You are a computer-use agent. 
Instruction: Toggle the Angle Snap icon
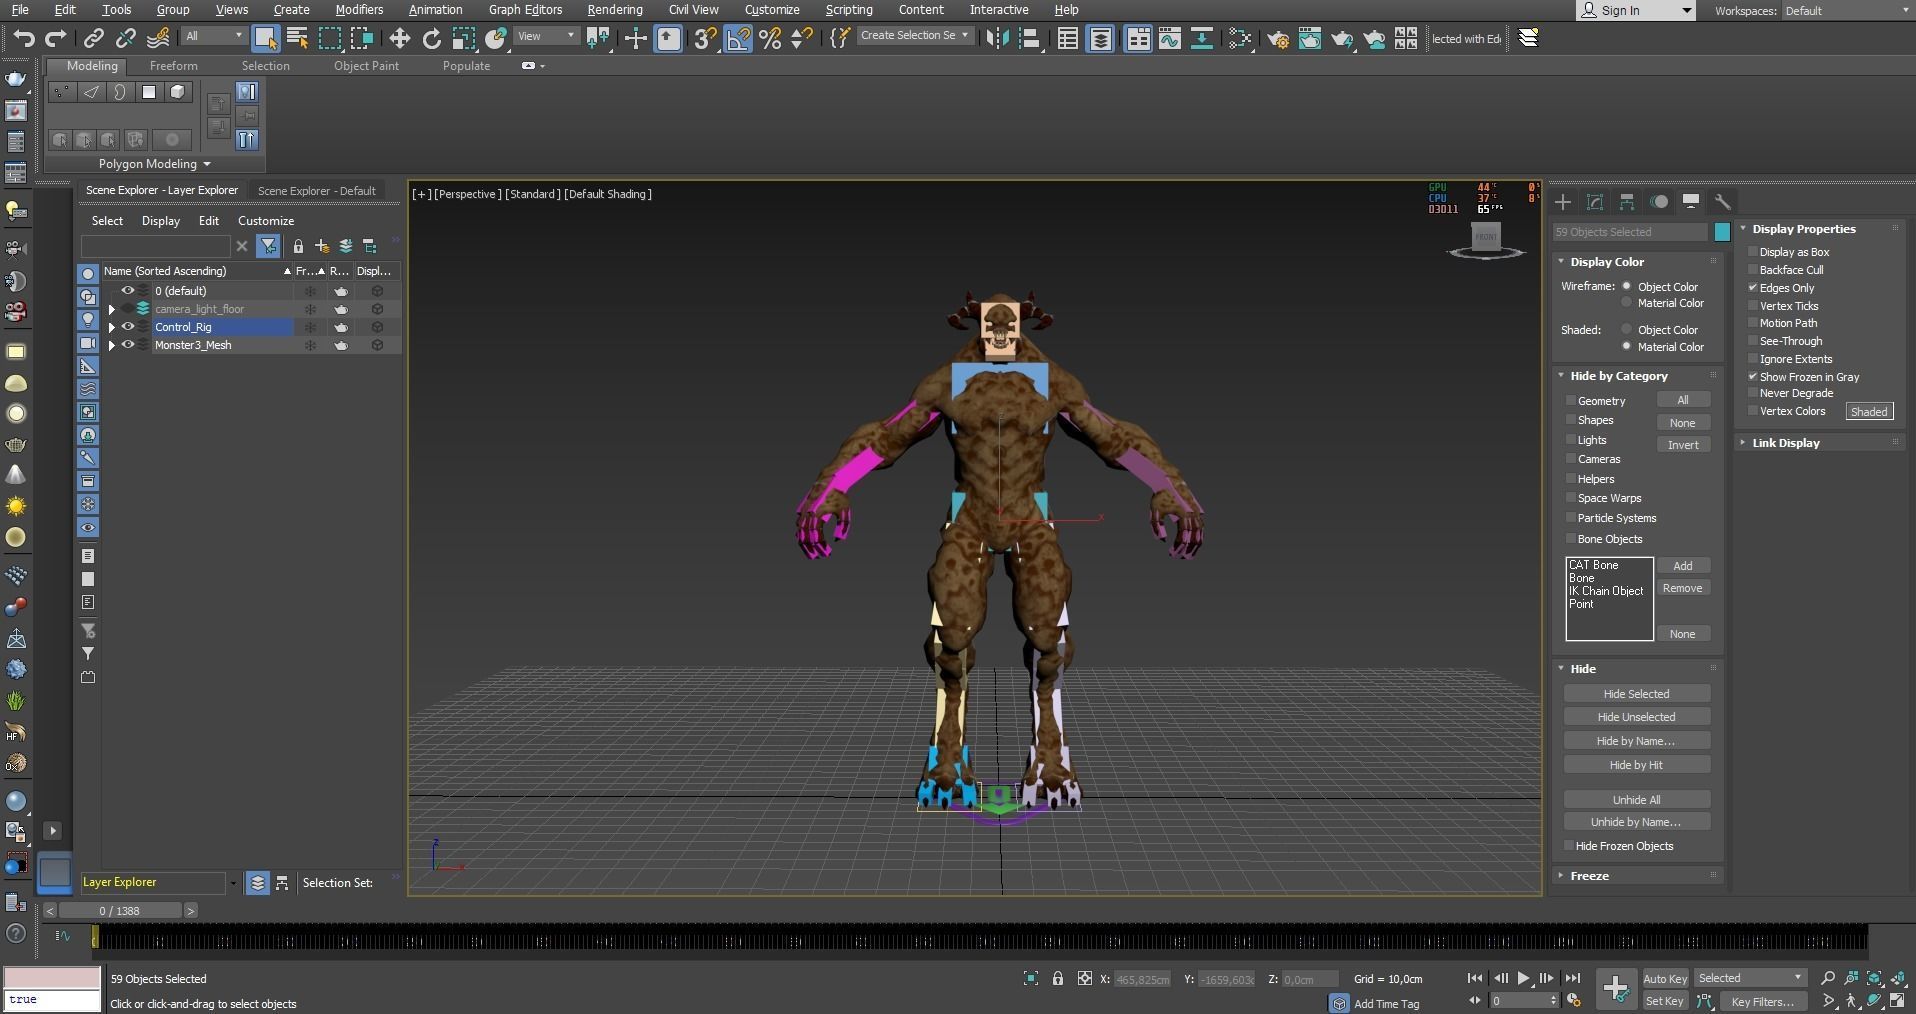[738, 38]
